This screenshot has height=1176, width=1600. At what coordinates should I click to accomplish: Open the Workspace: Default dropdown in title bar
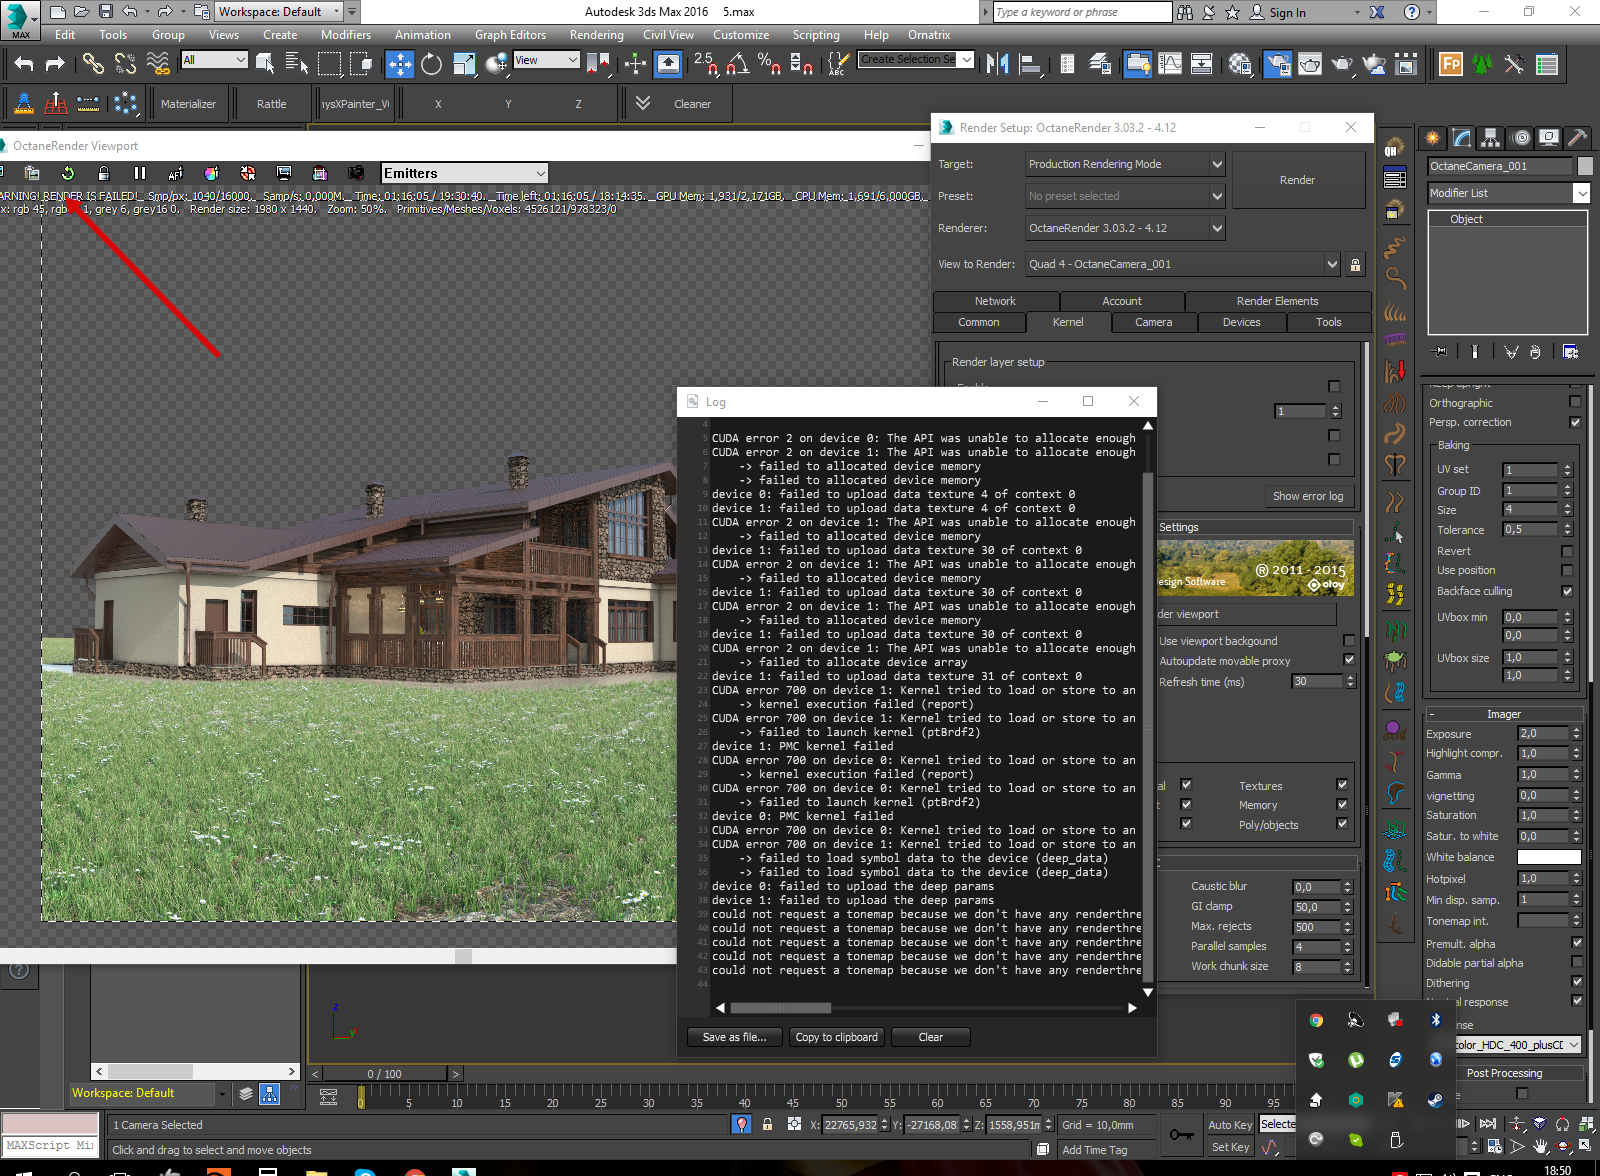pyautogui.click(x=279, y=12)
